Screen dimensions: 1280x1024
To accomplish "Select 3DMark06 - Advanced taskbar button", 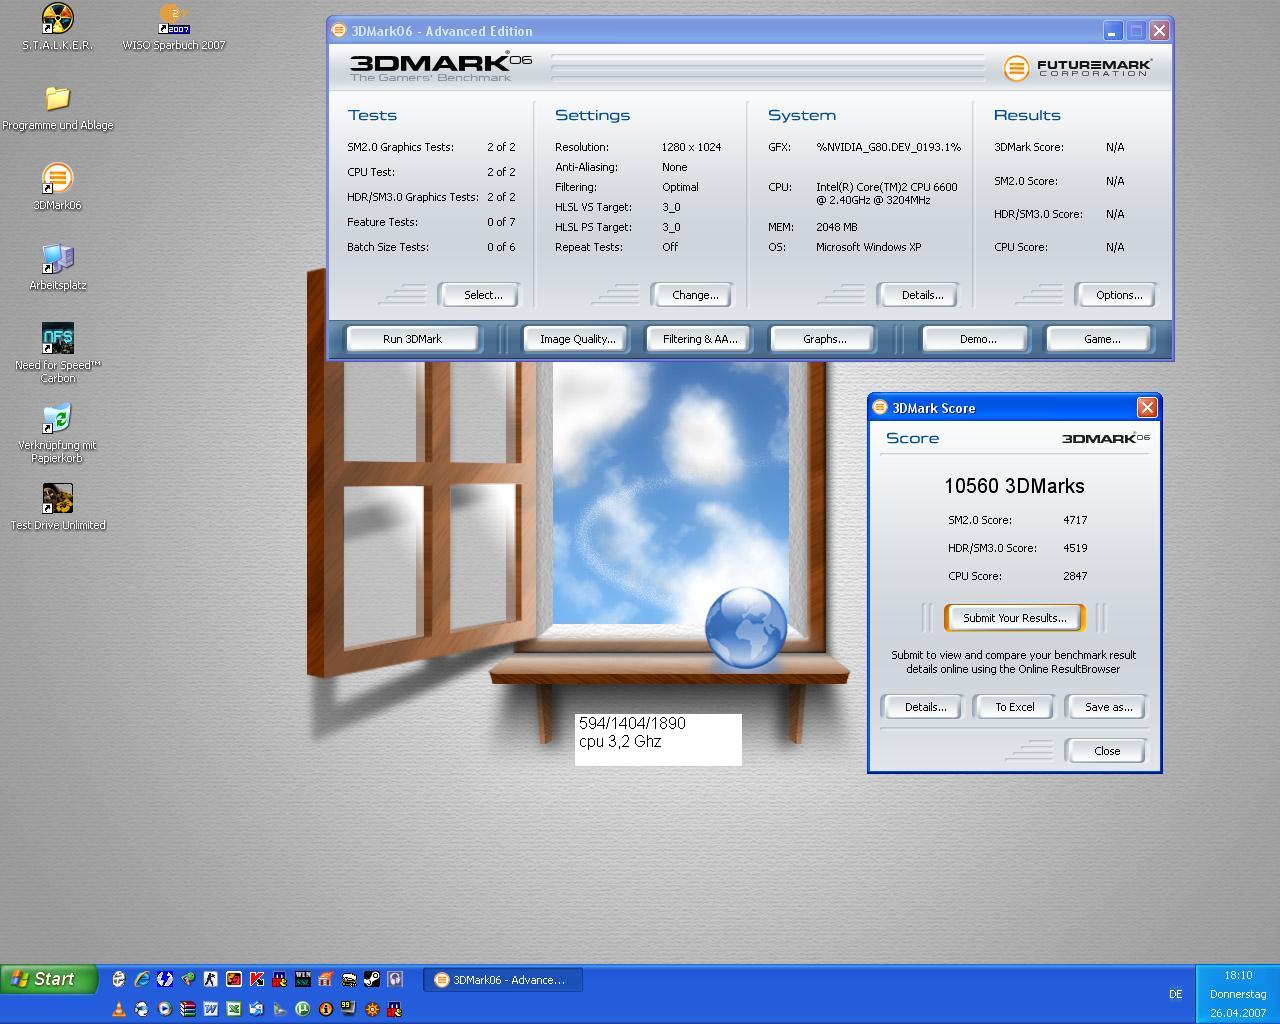I will 503,980.
